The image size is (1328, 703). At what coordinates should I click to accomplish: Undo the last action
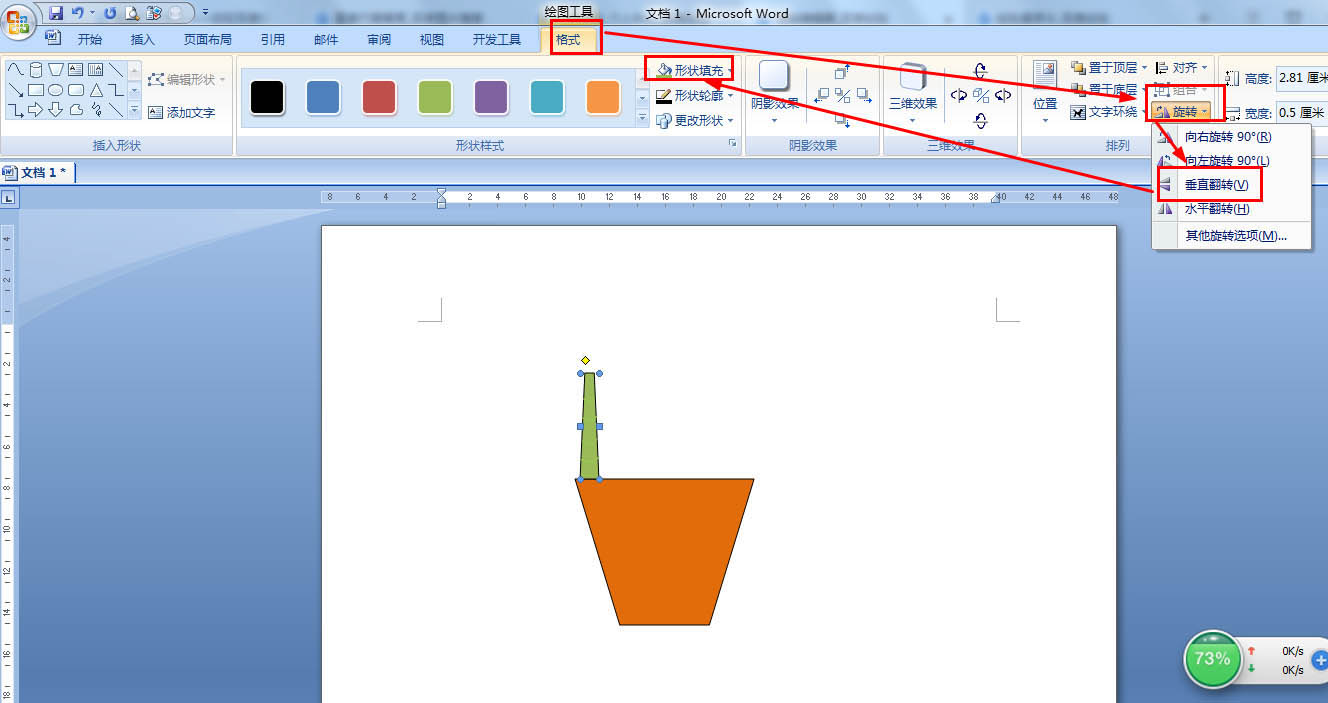pos(78,13)
